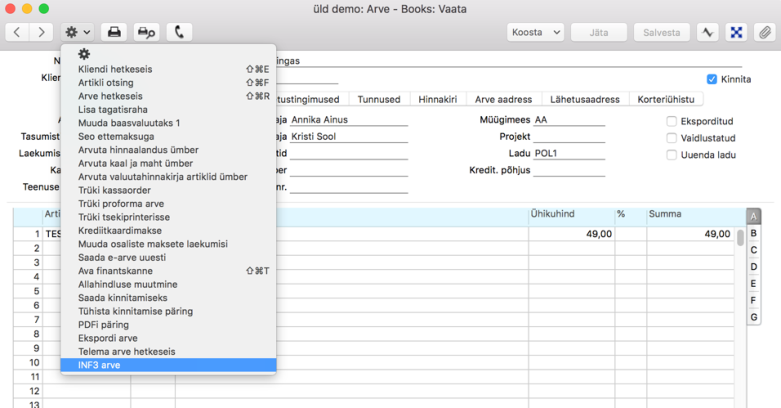Select matrix view C button

tap(754, 250)
